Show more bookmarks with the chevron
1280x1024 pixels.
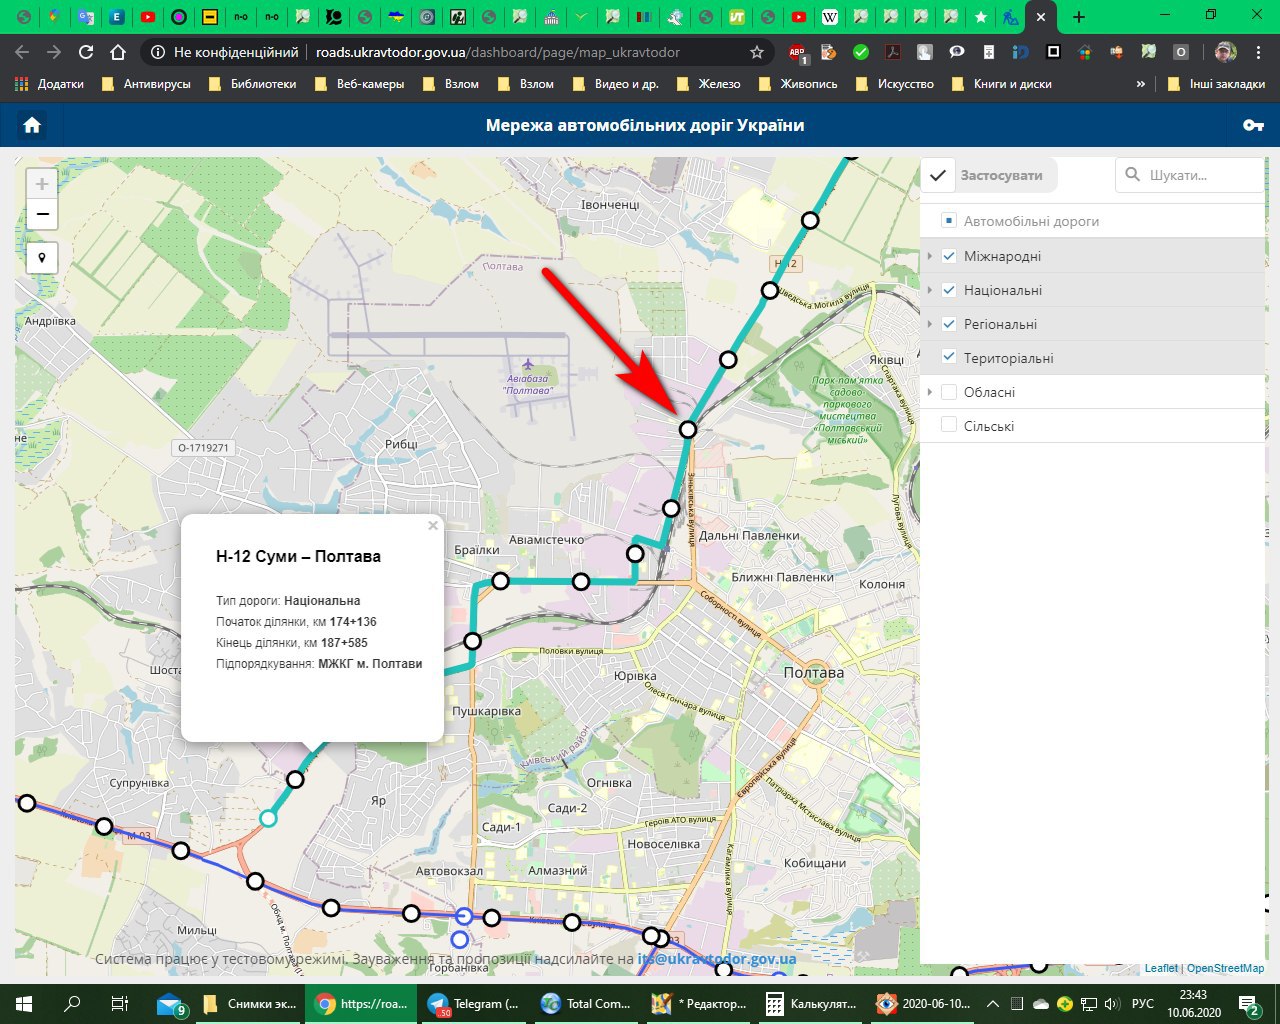coord(1141,84)
